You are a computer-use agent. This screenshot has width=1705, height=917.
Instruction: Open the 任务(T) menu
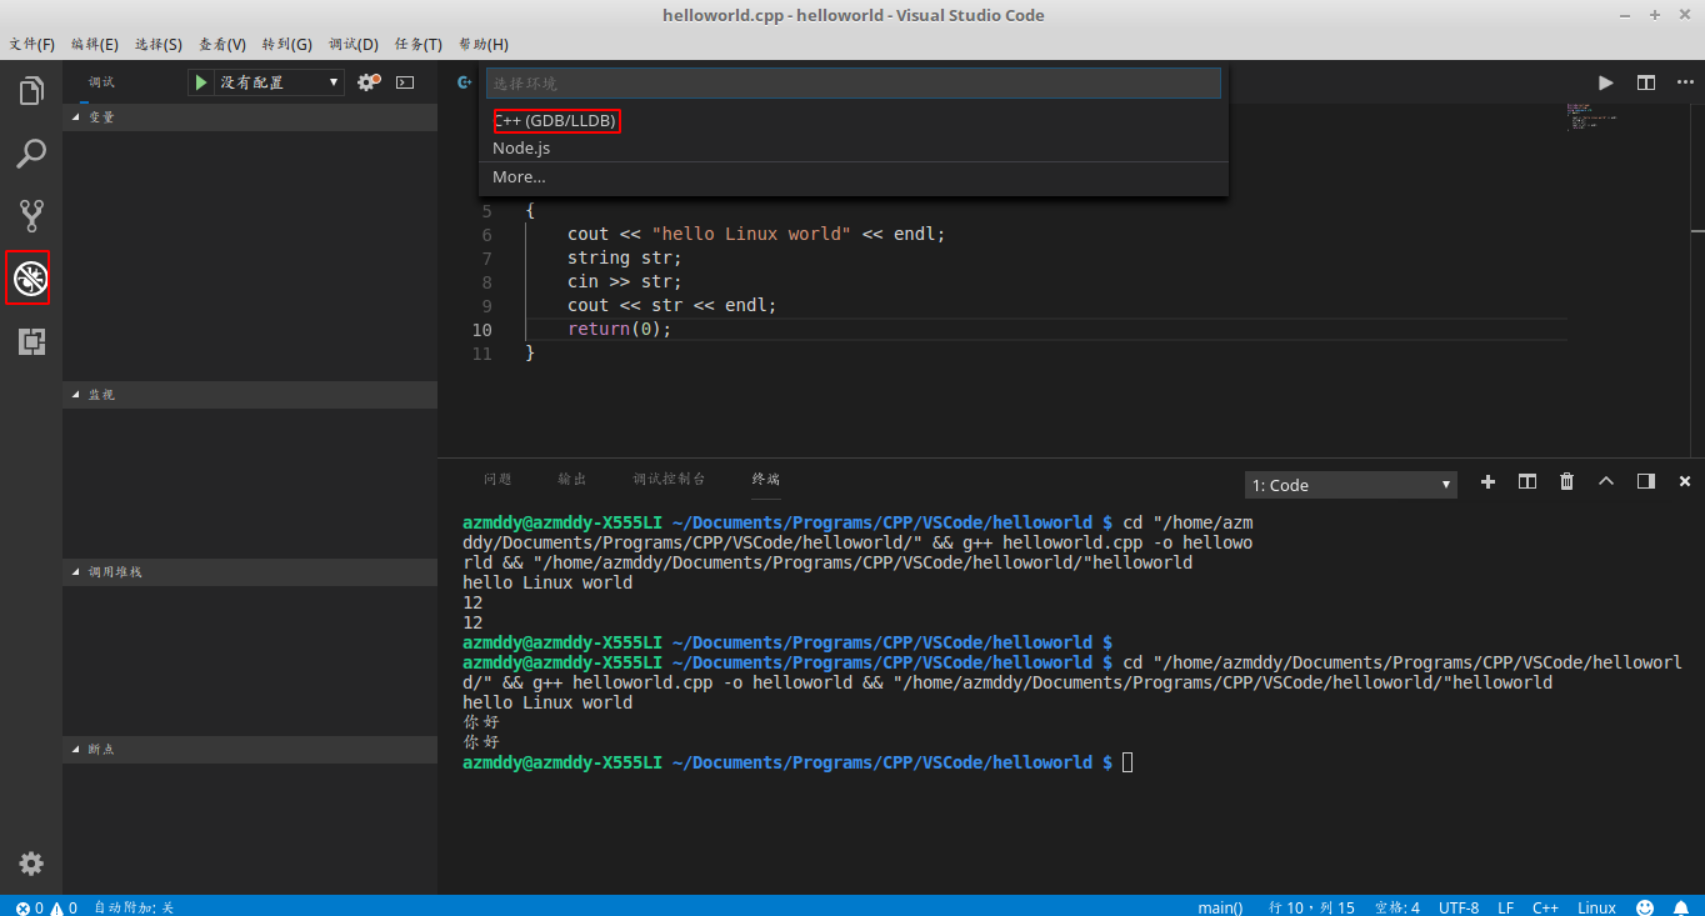(418, 44)
